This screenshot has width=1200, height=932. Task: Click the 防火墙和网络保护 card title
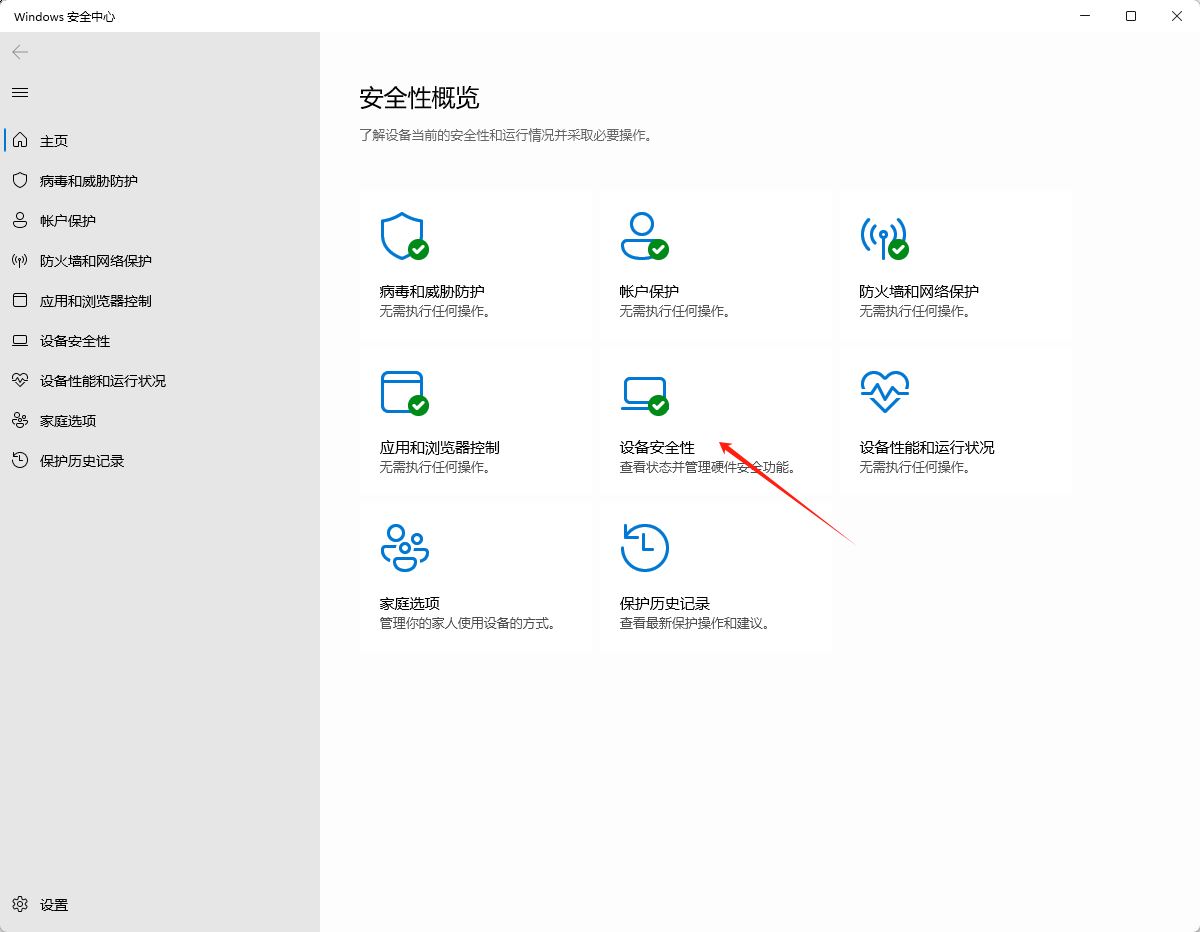click(919, 292)
